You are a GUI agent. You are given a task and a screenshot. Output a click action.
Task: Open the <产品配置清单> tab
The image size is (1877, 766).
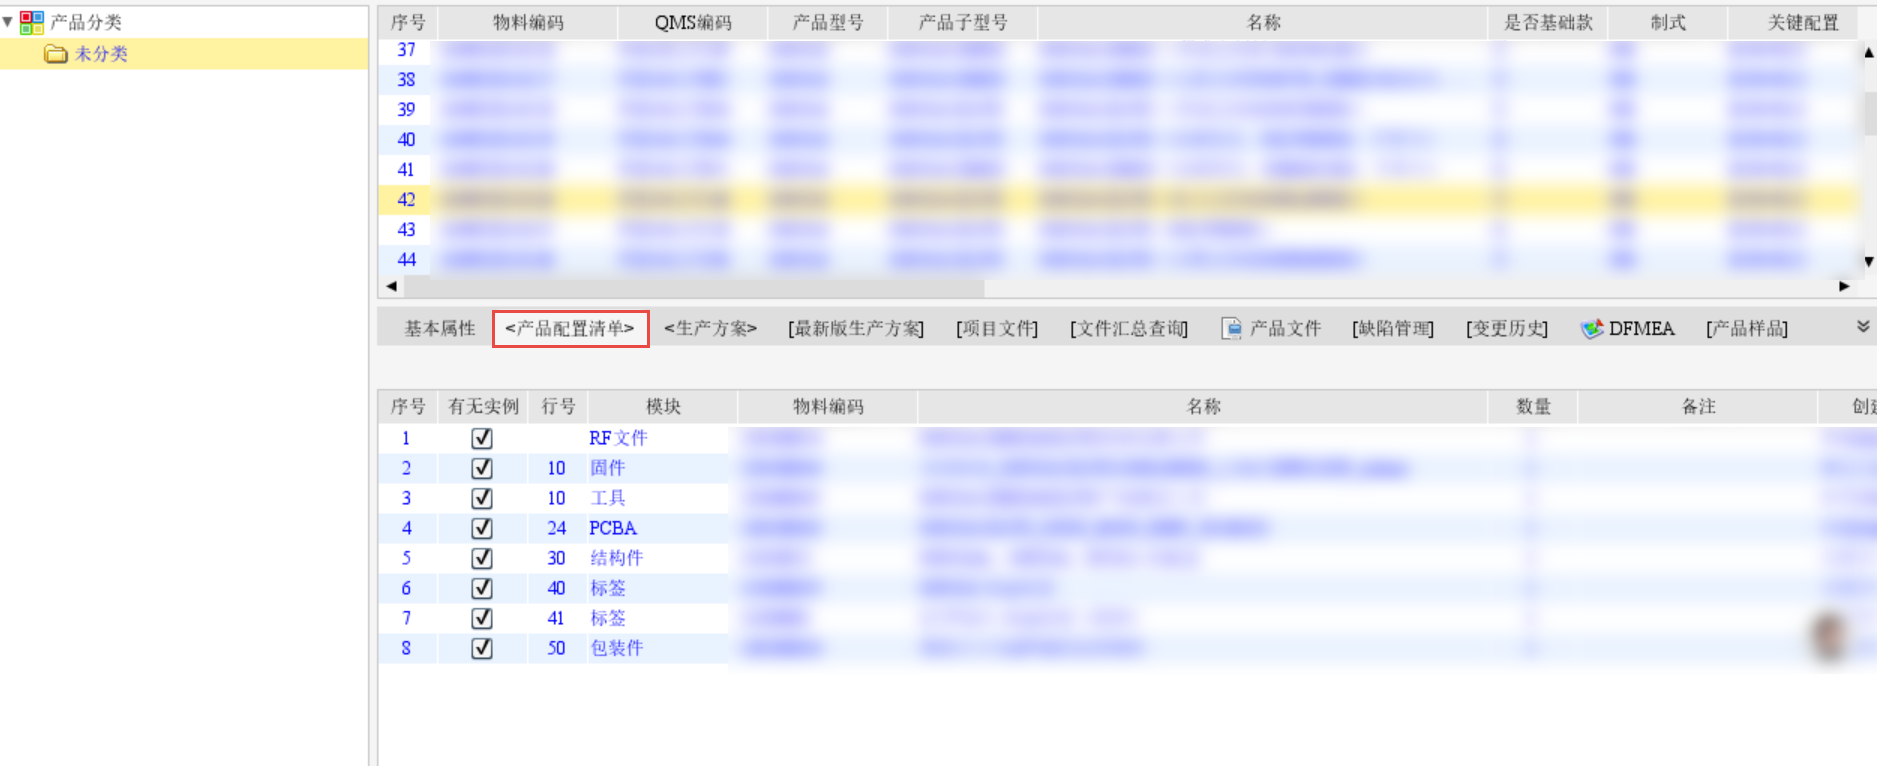coord(570,328)
